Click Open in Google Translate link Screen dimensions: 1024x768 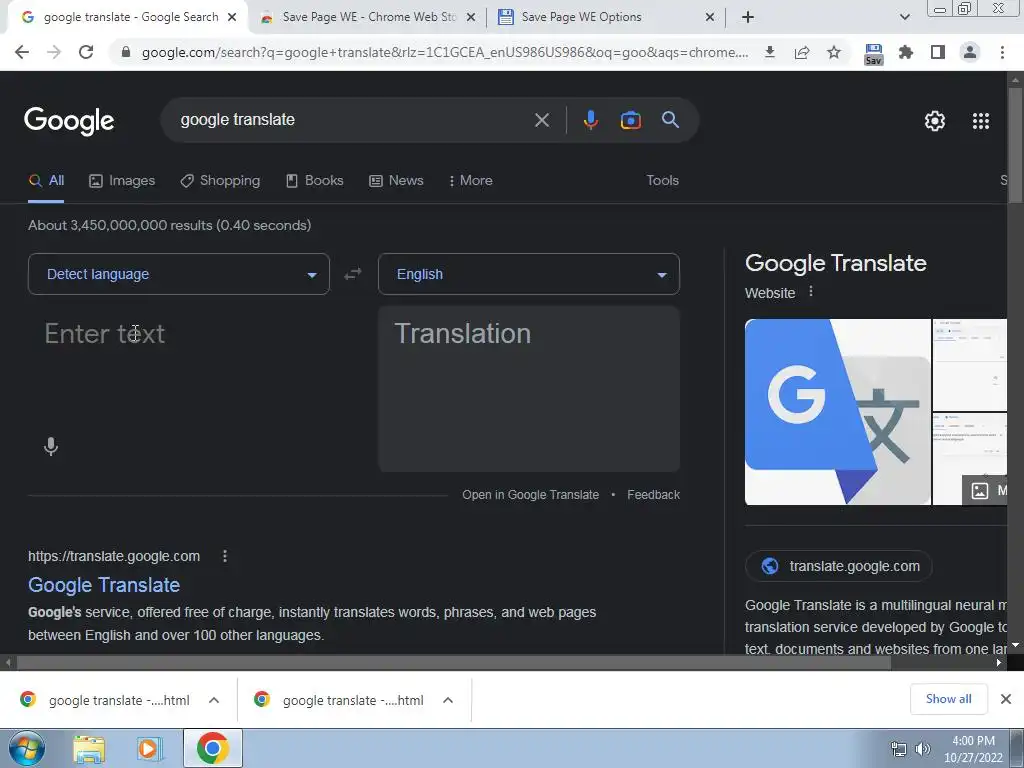tap(530, 495)
